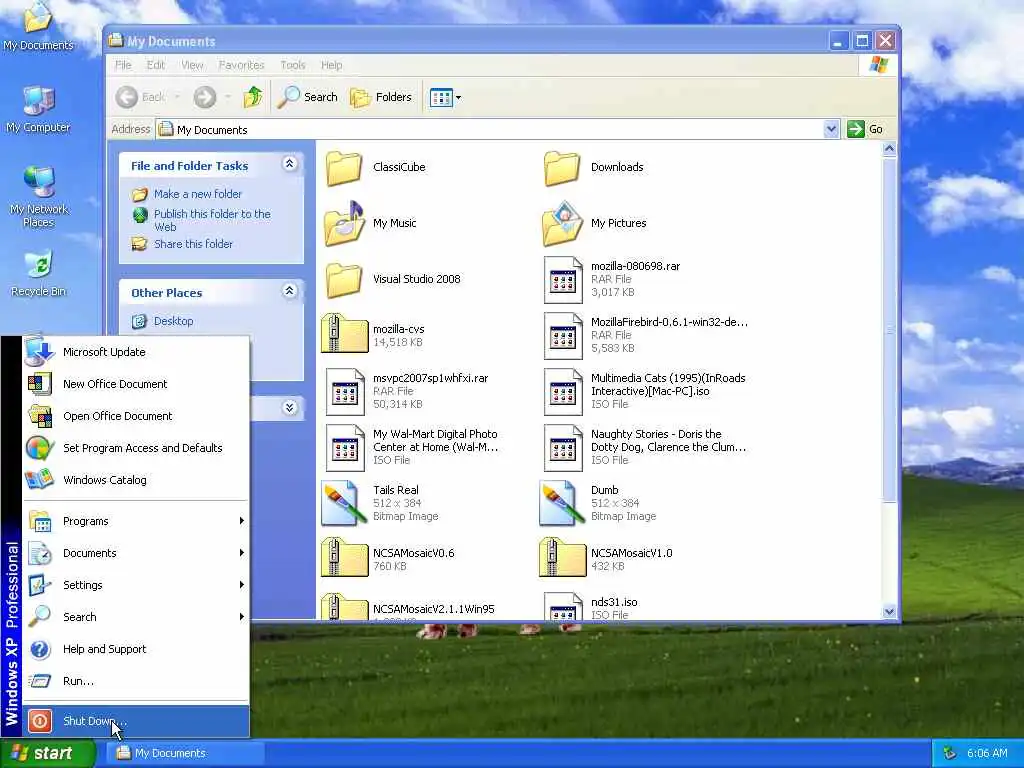
Task: Select the NCSAMosaicV1.0 zipped folder icon
Action: point(563,557)
